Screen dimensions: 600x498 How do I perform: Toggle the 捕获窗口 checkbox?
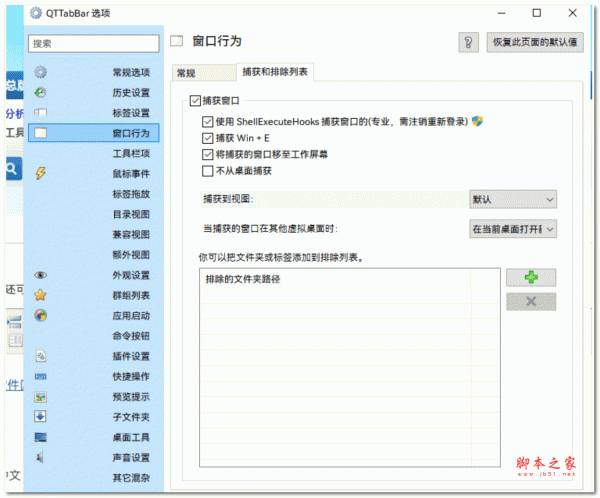click(x=195, y=101)
